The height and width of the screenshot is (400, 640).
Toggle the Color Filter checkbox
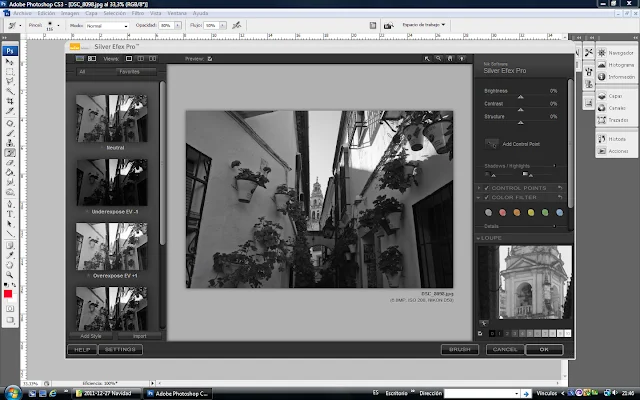coord(487,198)
